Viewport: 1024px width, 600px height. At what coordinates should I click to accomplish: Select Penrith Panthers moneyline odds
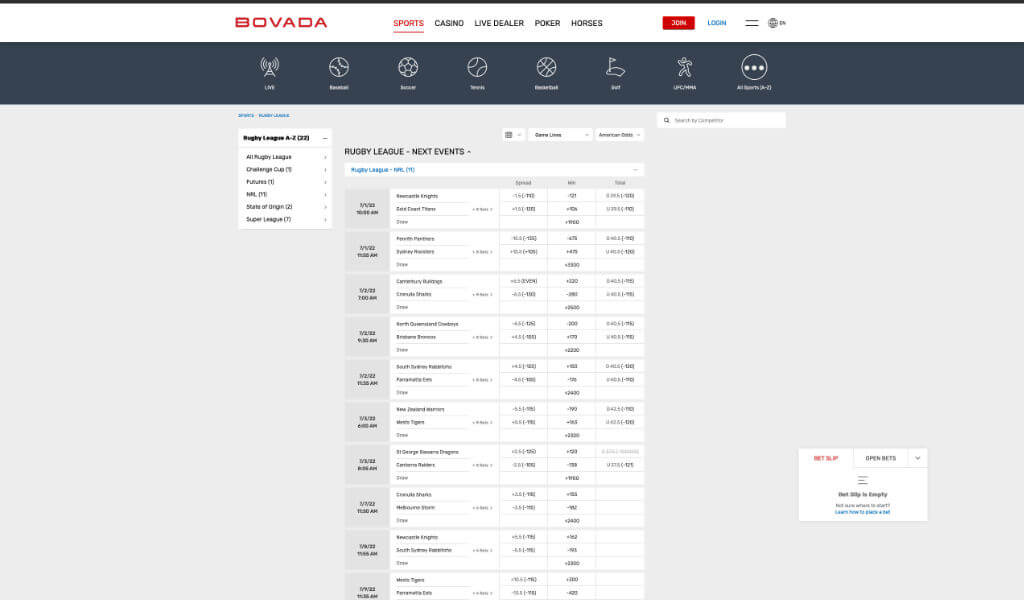click(x=571, y=238)
